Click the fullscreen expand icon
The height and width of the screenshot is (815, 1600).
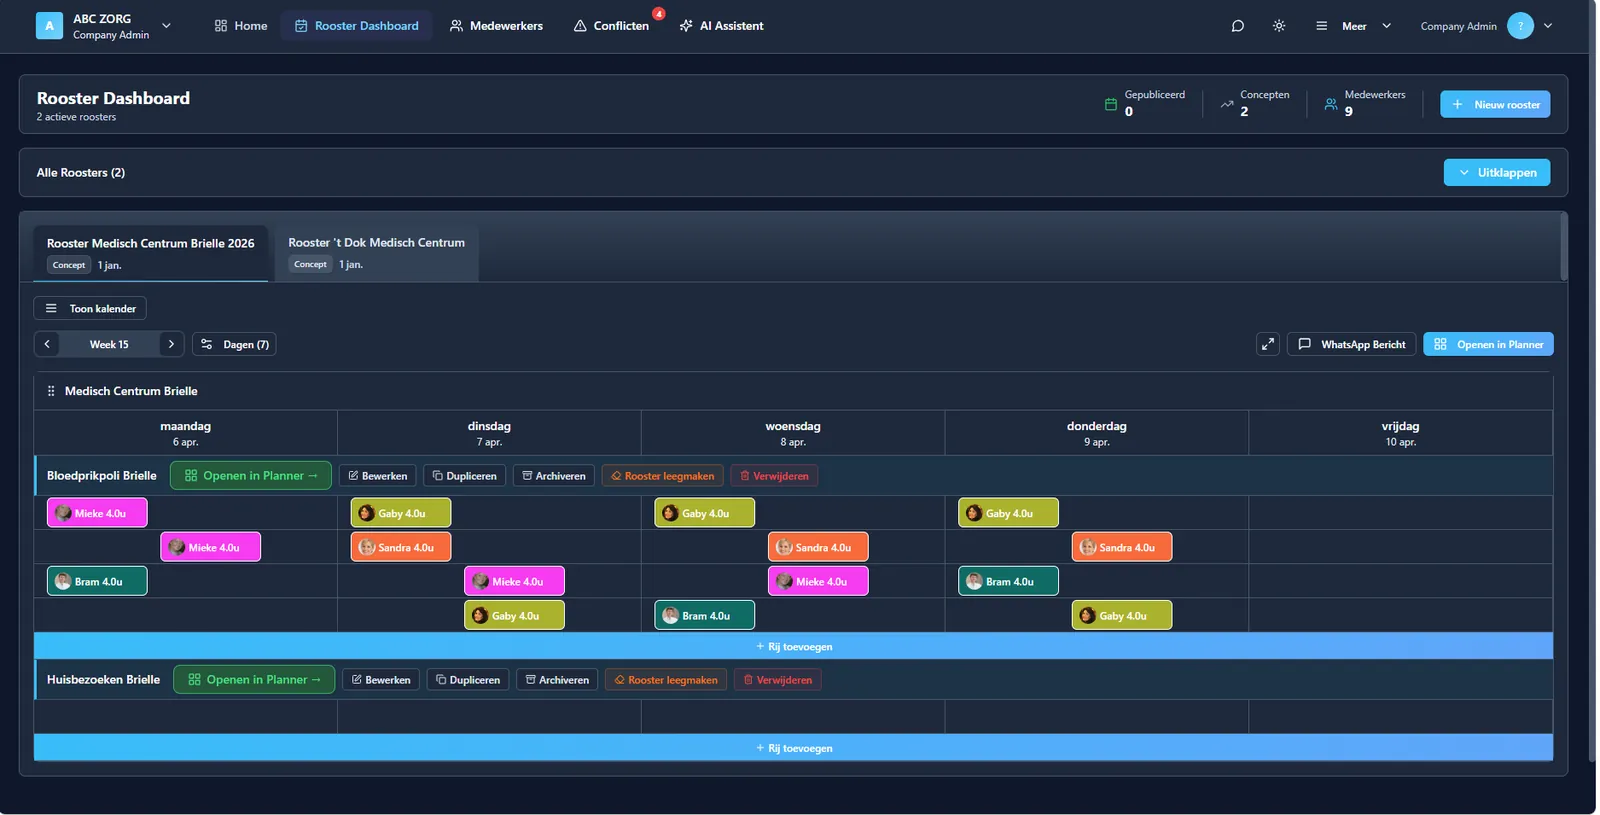pos(1268,344)
